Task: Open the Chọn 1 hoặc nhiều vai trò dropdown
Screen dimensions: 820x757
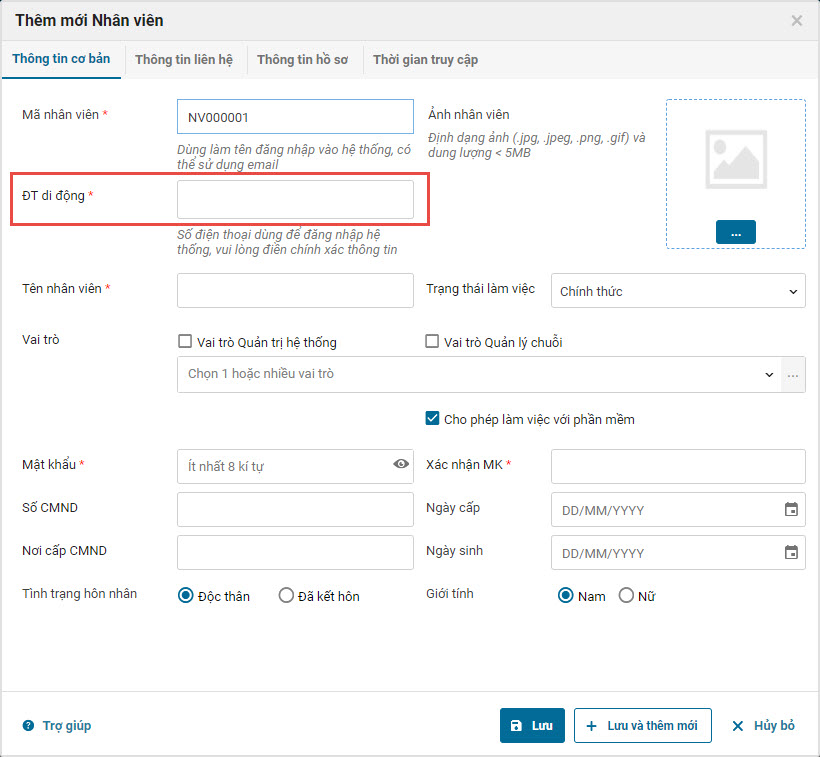Action: click(x=475, y=375)
